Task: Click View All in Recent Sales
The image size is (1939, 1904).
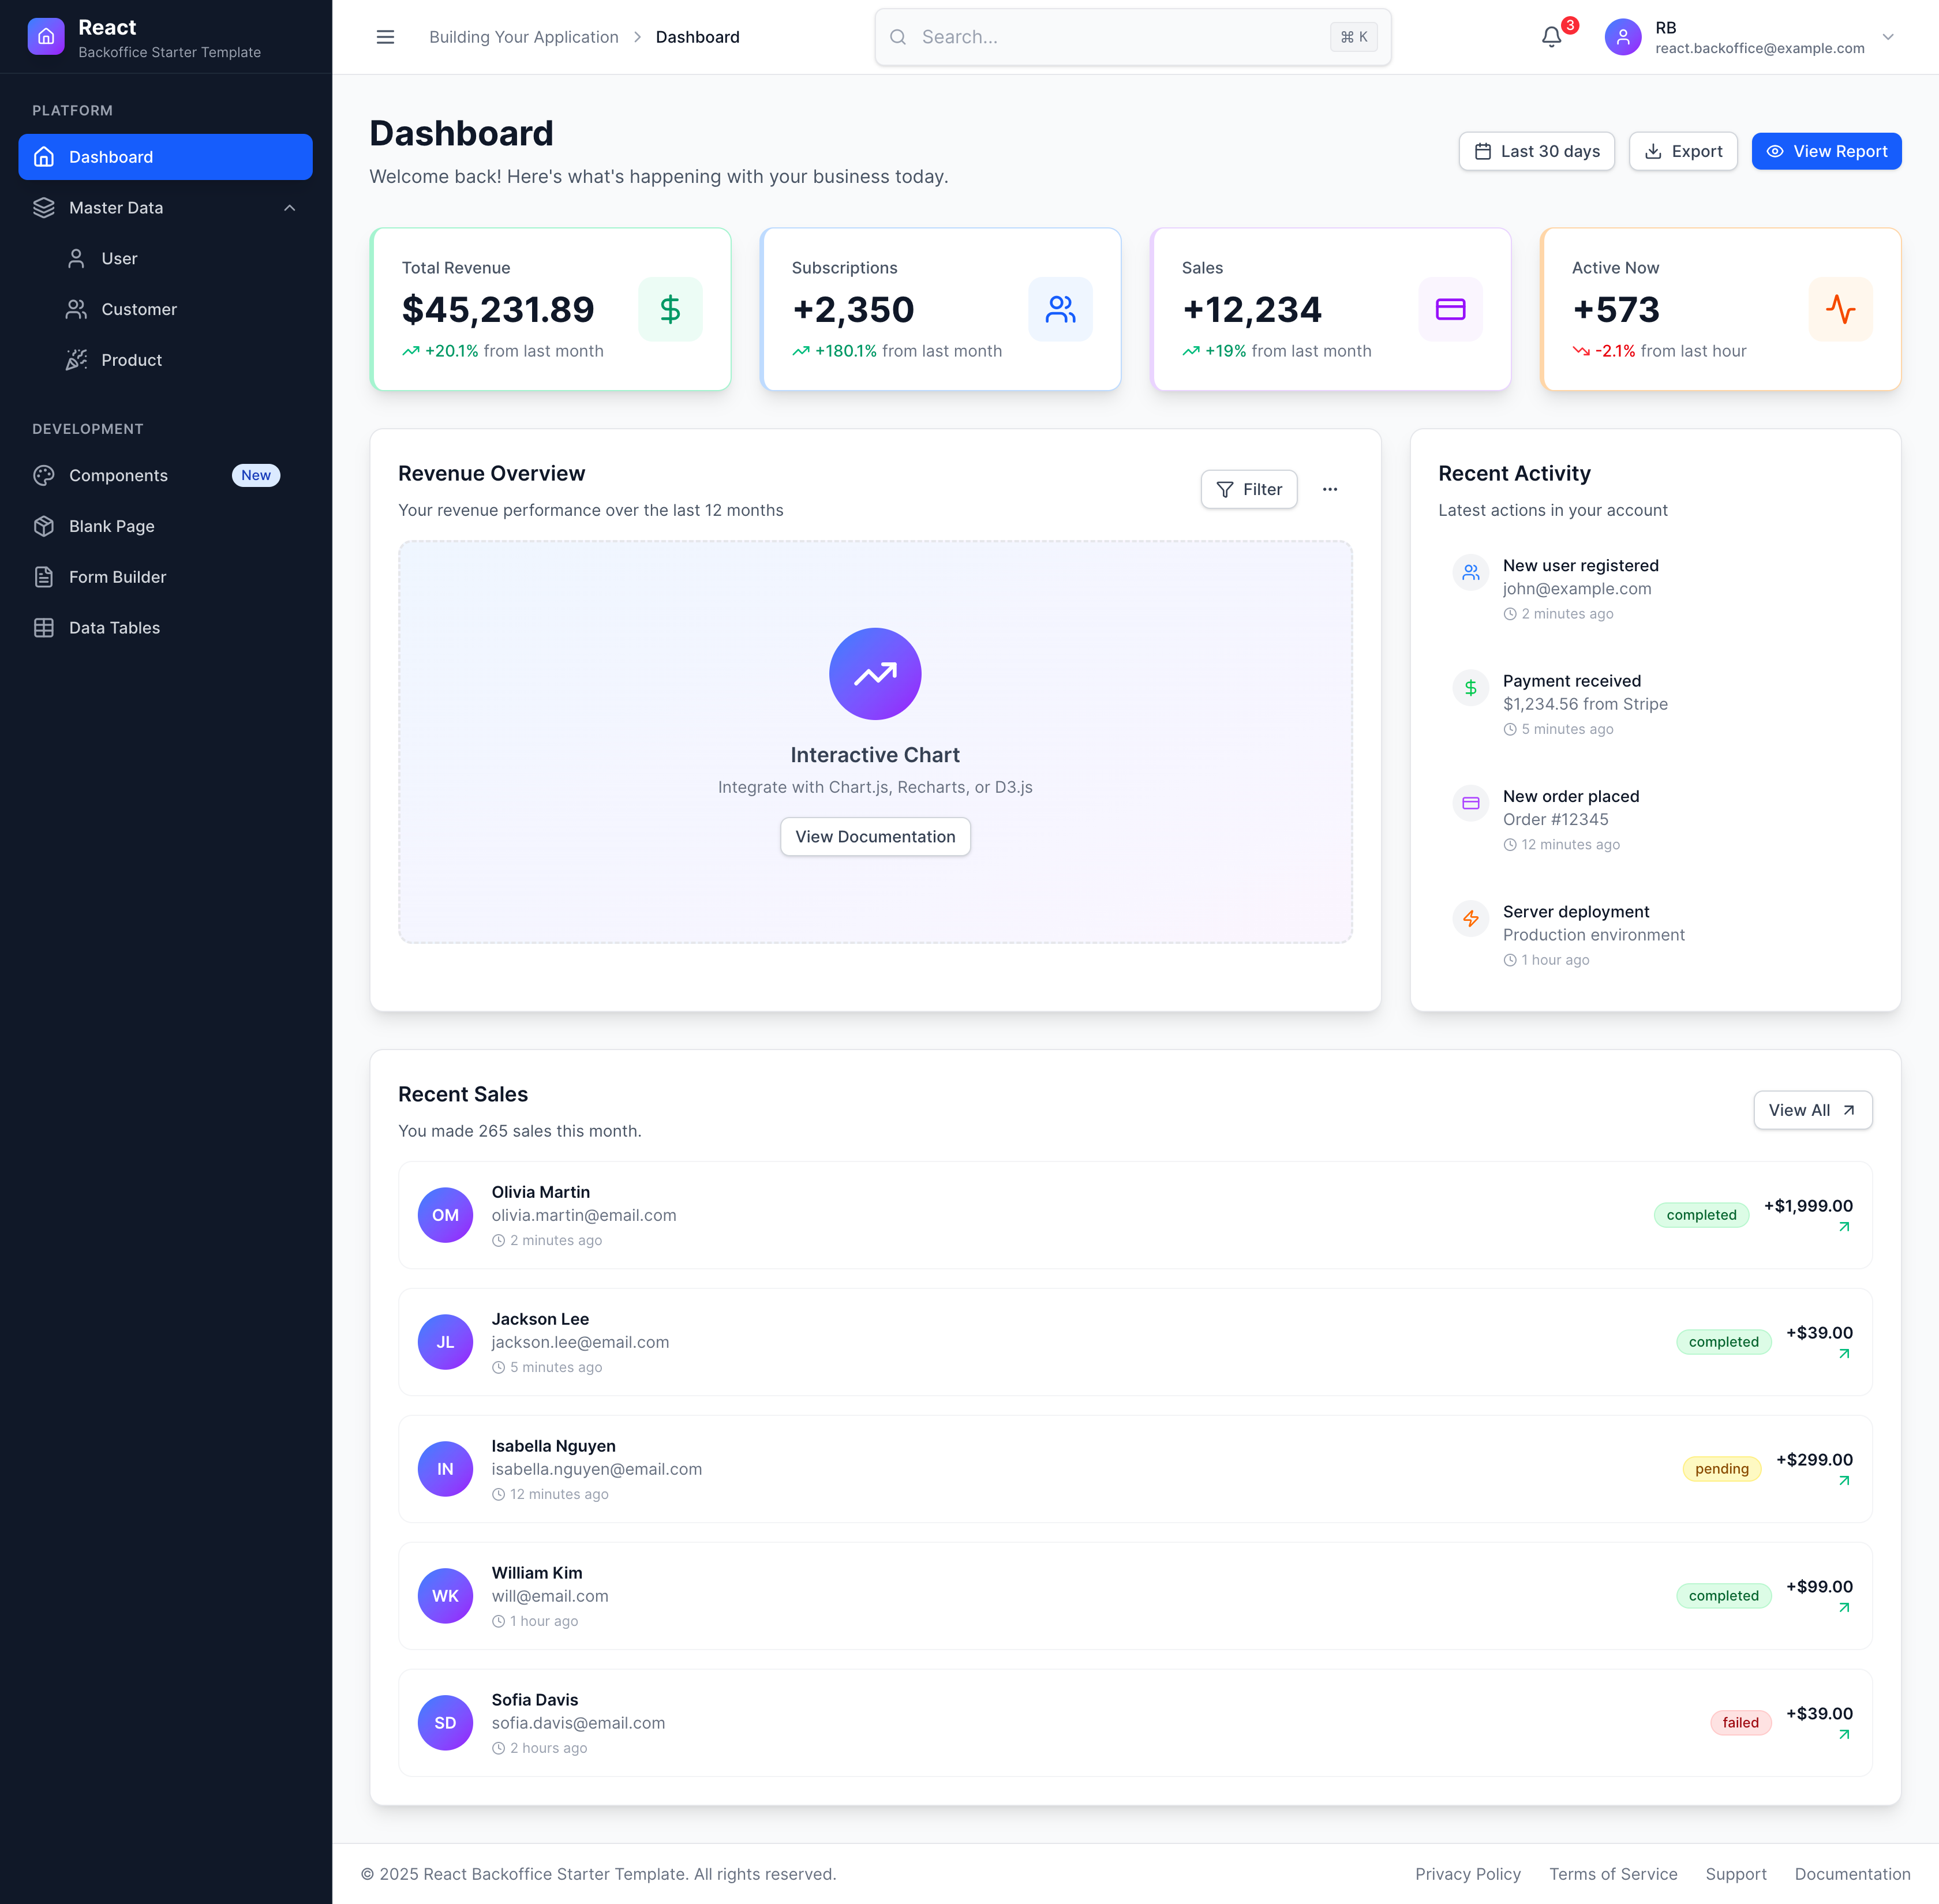Action: click(x=1812, y=1110)
